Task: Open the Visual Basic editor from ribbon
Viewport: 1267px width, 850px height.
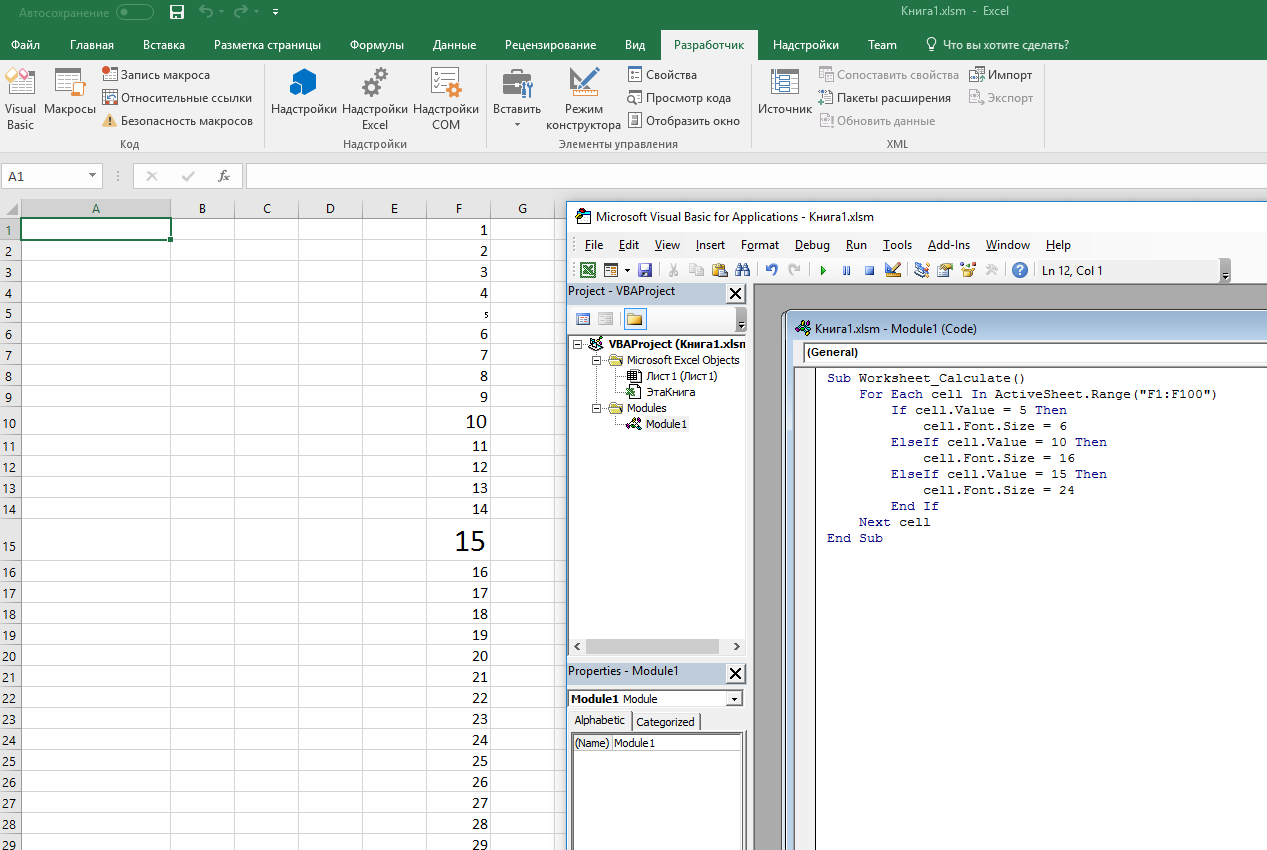Action: tap(20, 100)
